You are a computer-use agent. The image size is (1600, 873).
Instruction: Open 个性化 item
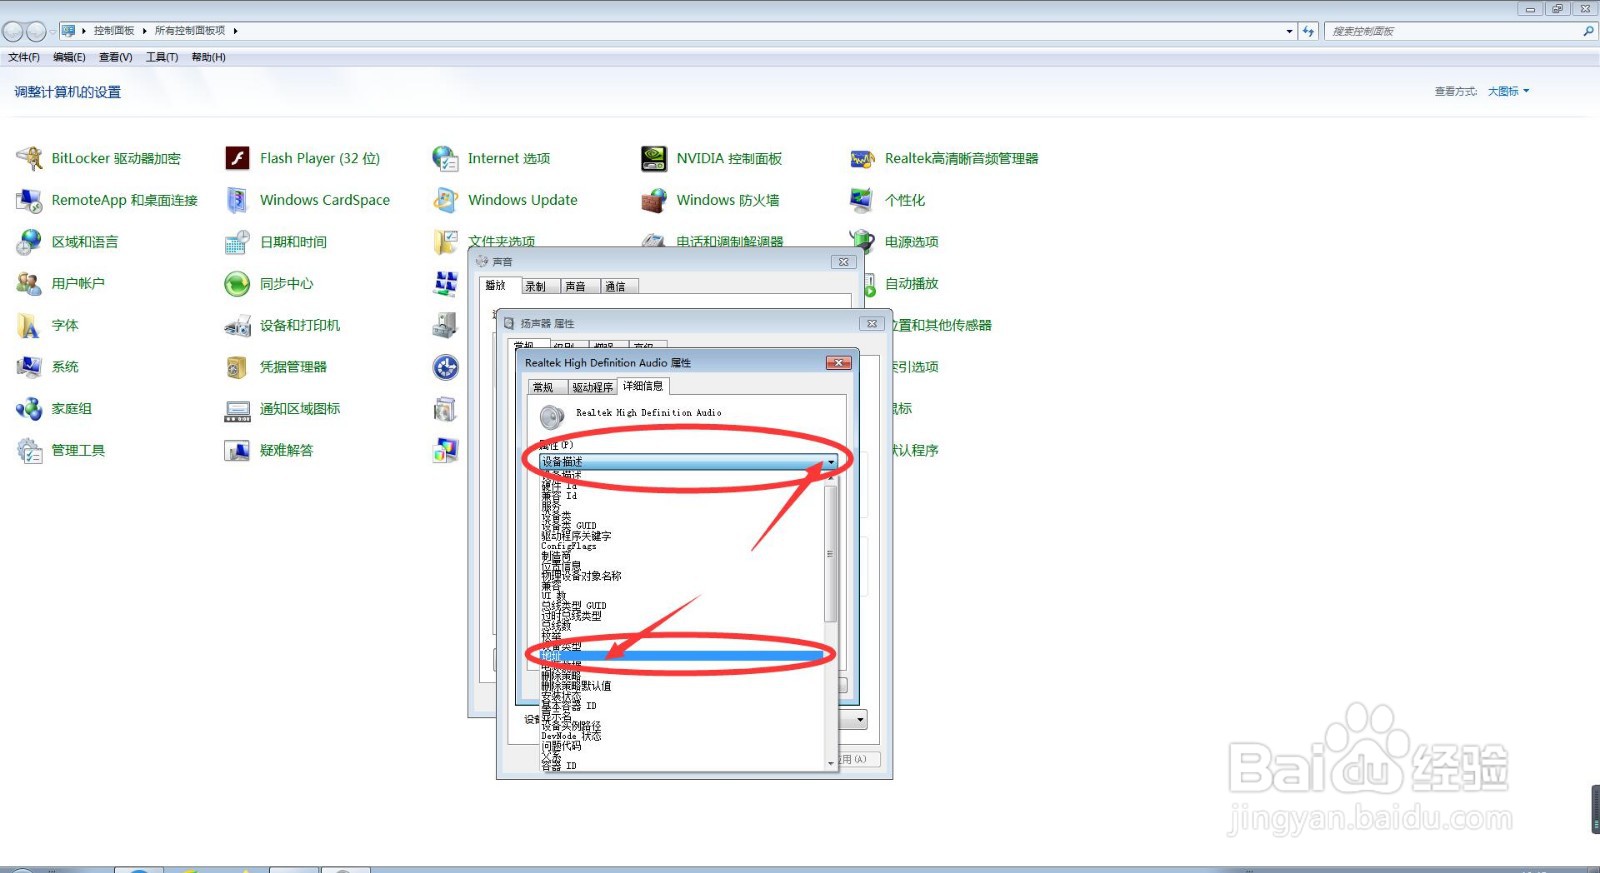887,200
